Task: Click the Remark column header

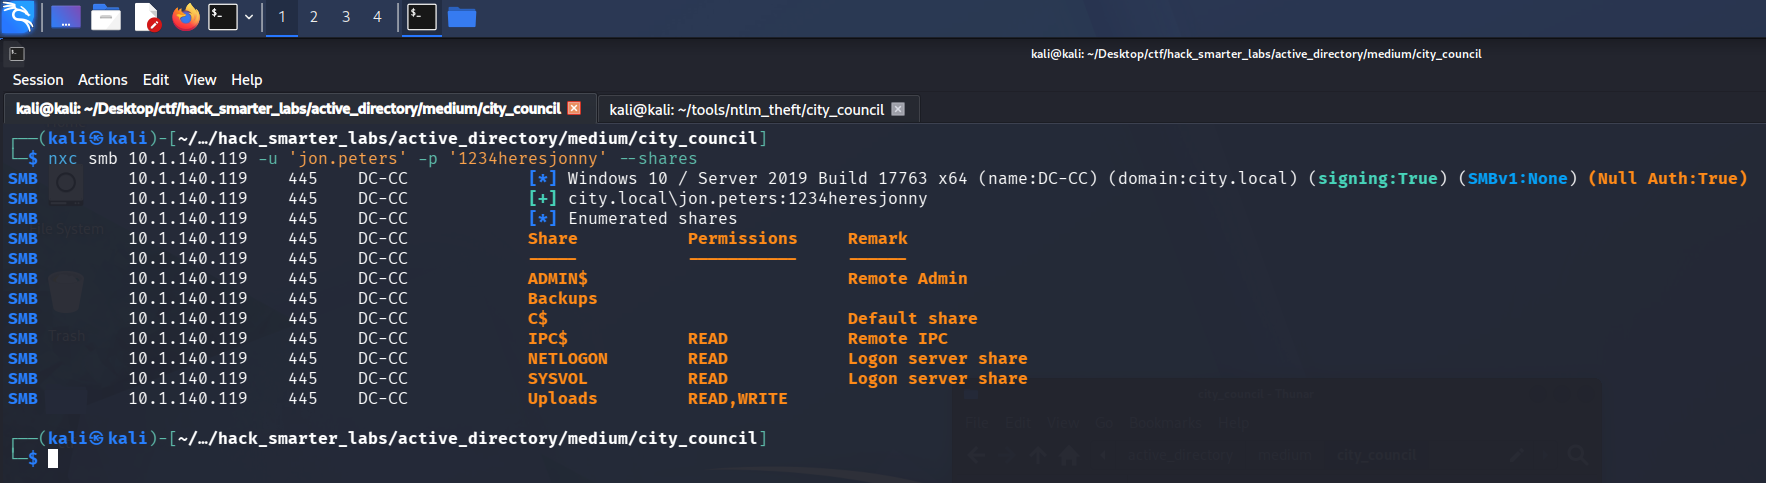Action: point(878,239)
